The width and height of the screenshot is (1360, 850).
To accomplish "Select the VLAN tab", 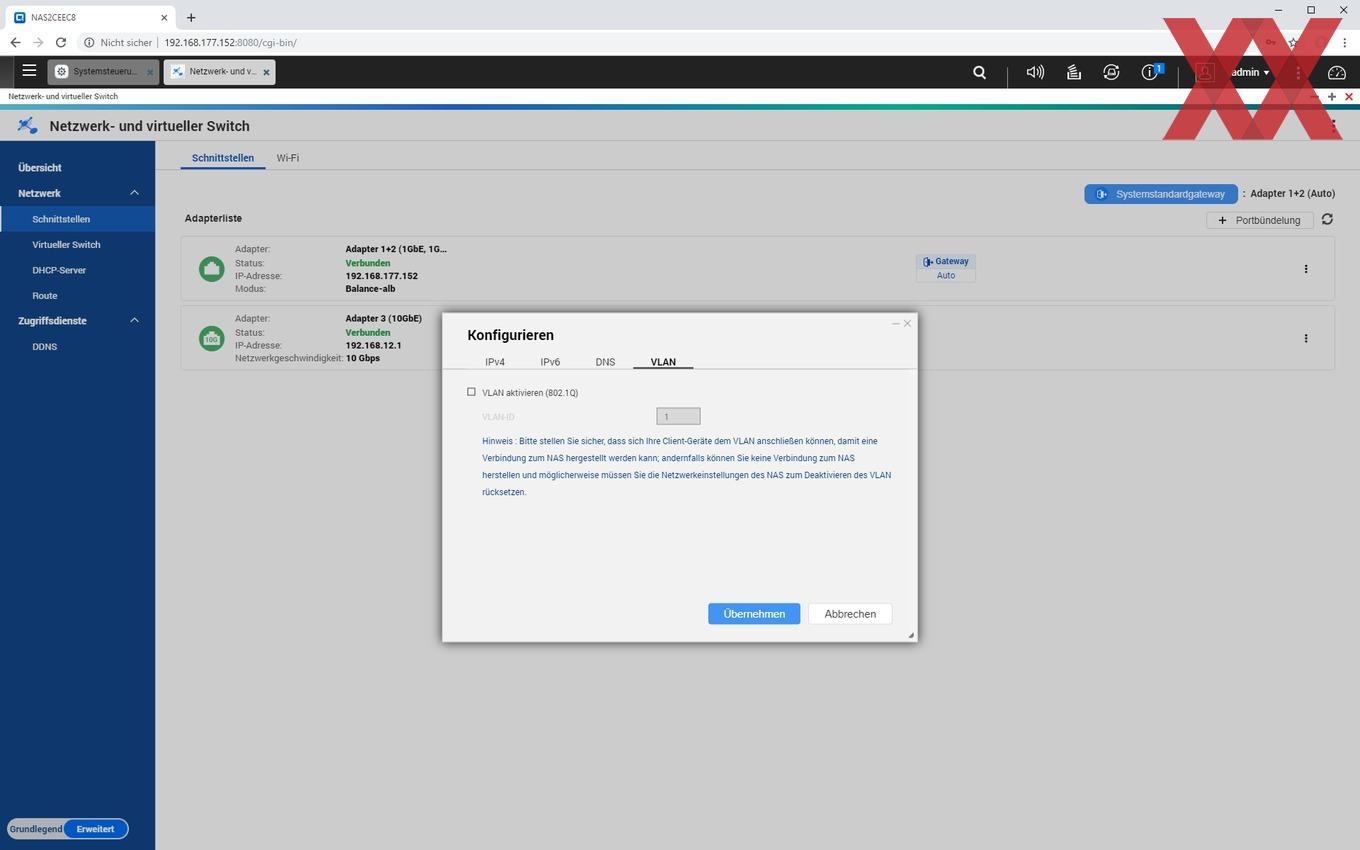I will [x=663, y=362].
